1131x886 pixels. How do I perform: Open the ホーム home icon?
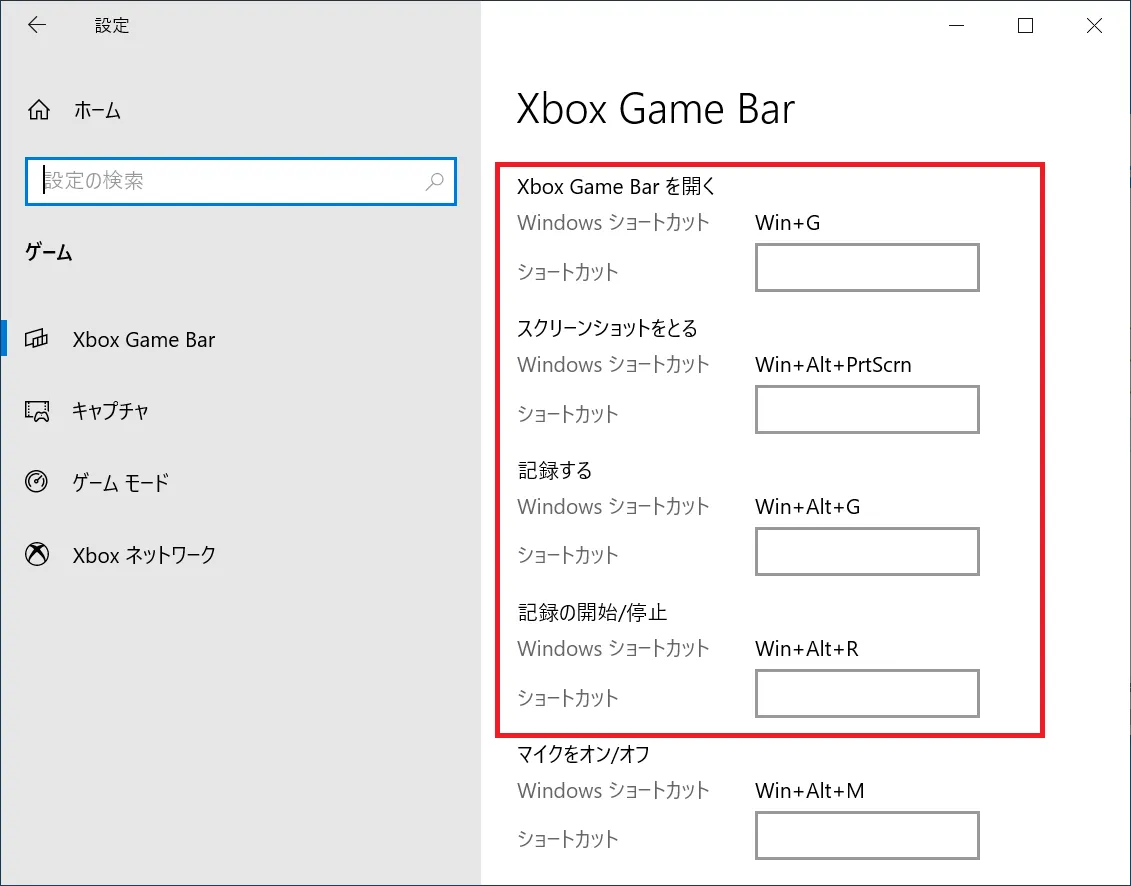pyautogui.click(x=39, y=110)
